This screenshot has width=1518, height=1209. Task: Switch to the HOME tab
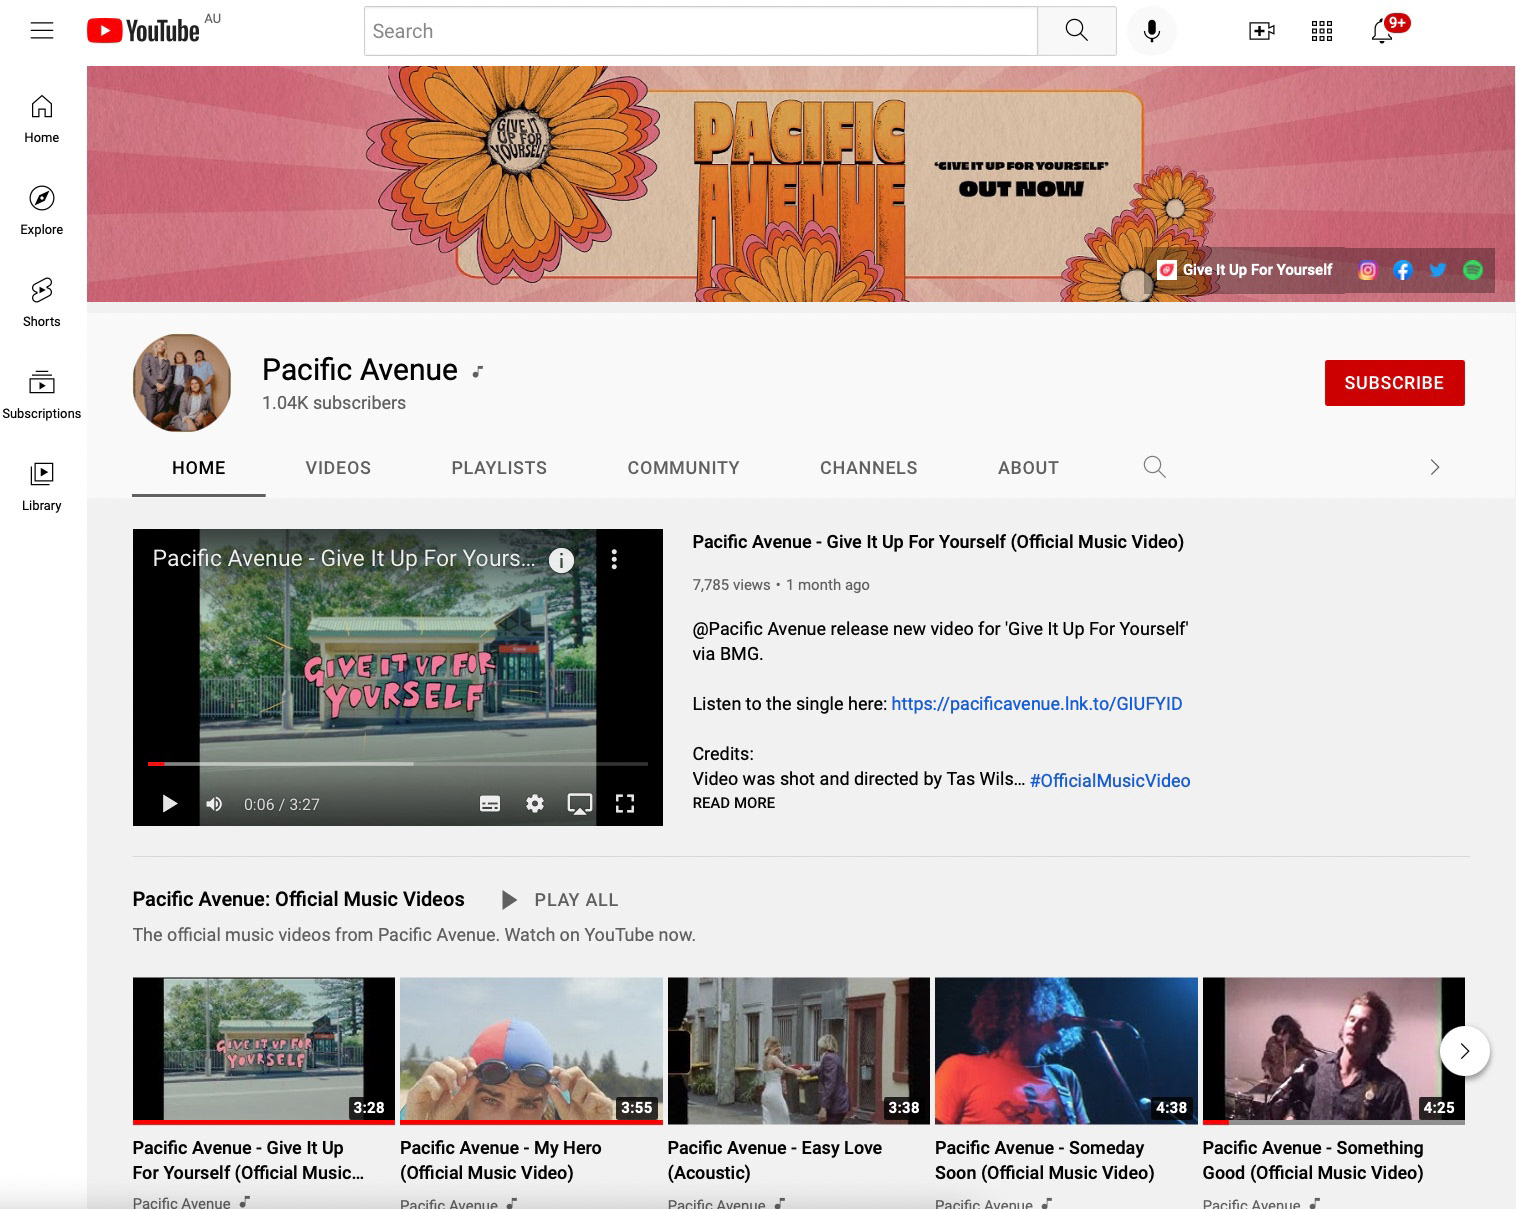(199, 468)
